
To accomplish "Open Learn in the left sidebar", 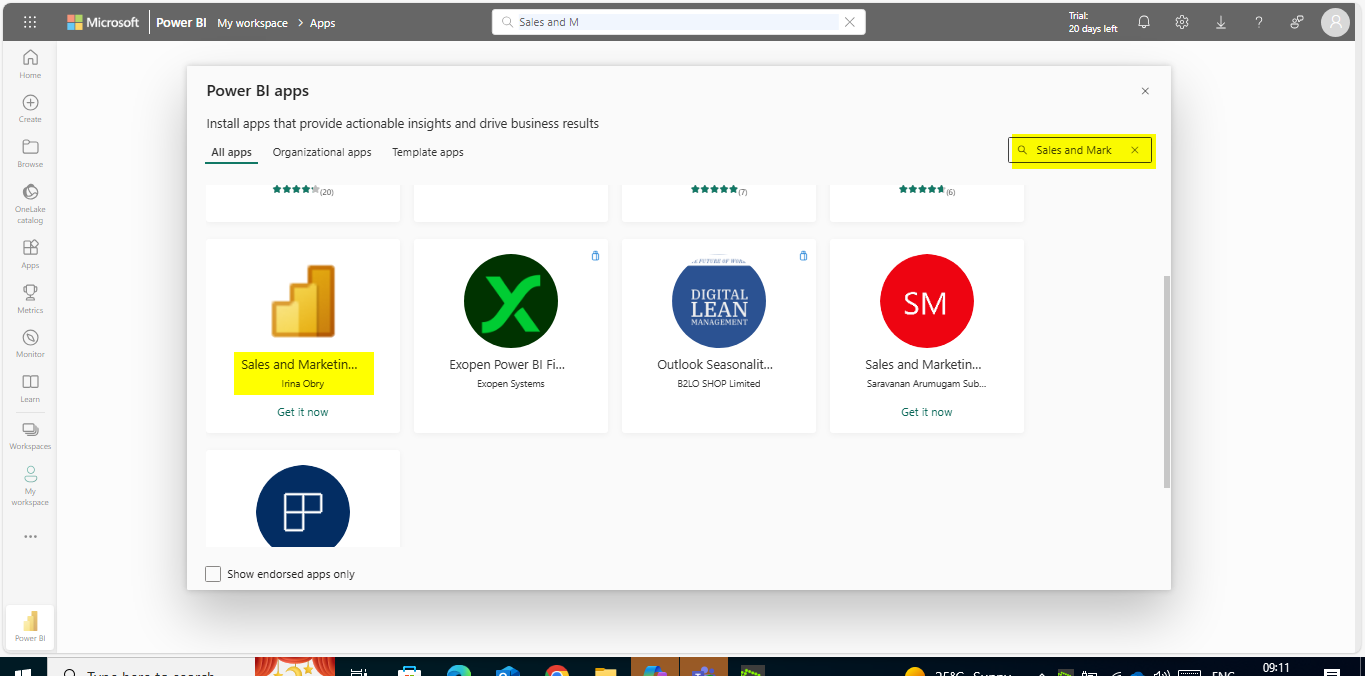I will 30,389.
